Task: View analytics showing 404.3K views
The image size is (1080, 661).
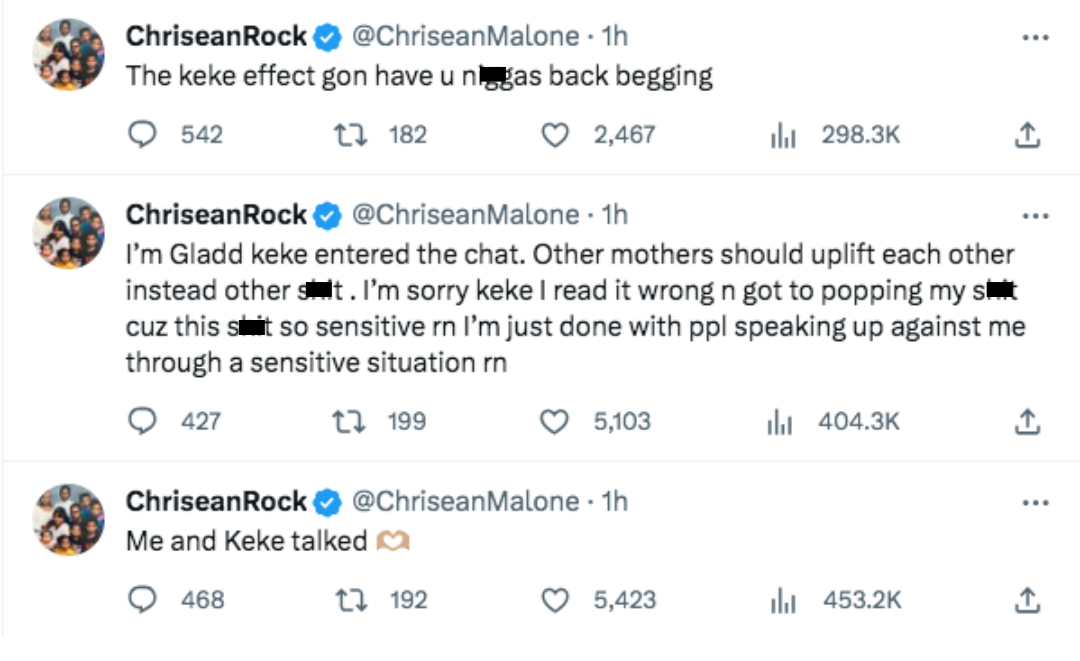Action: 782,422
